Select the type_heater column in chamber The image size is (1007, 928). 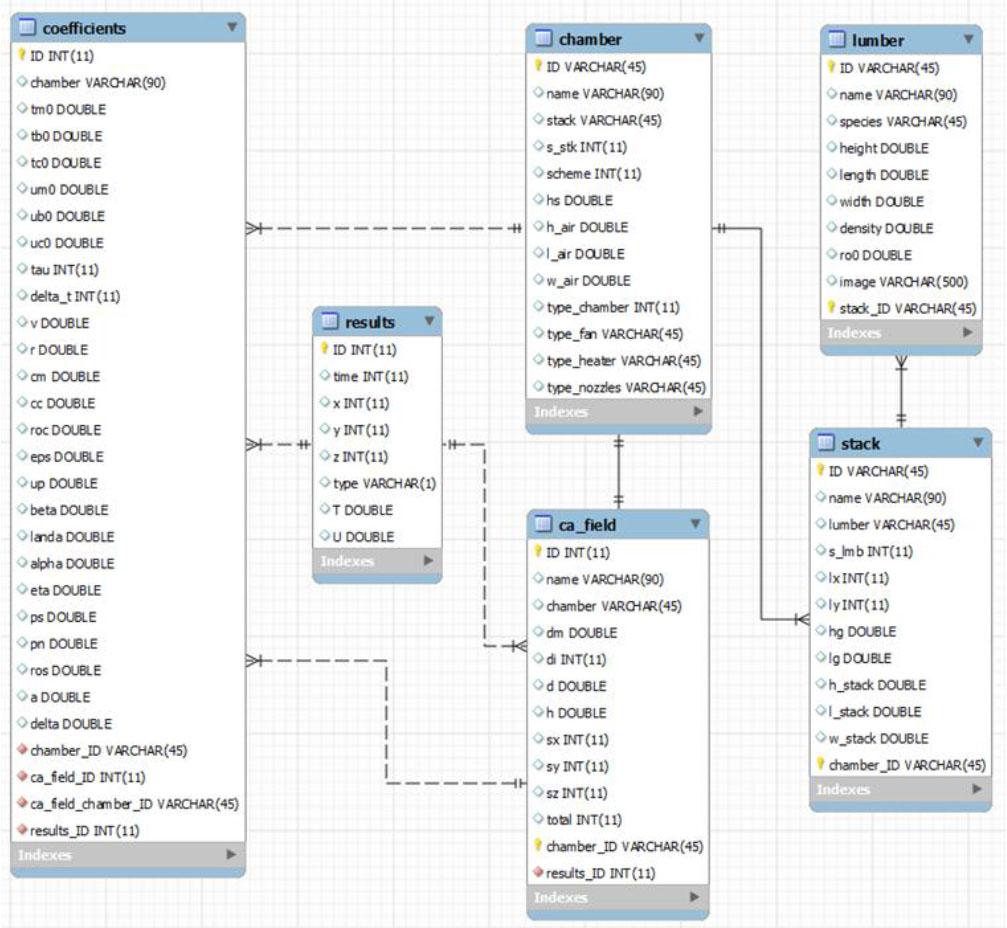[624, 360]
